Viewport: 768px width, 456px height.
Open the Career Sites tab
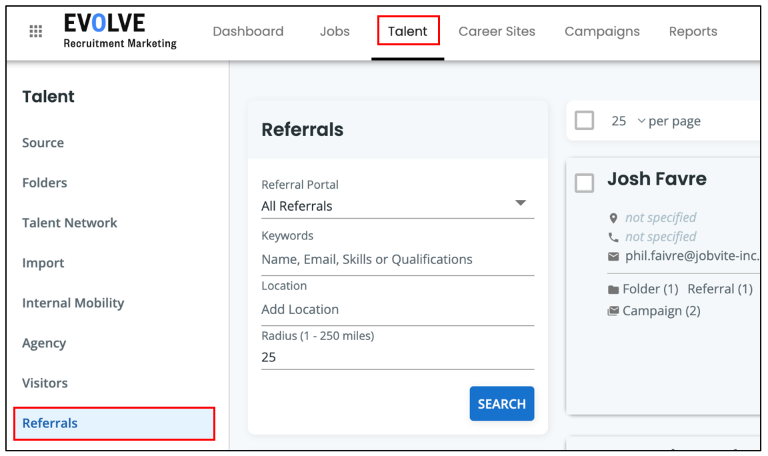(497, 31)
